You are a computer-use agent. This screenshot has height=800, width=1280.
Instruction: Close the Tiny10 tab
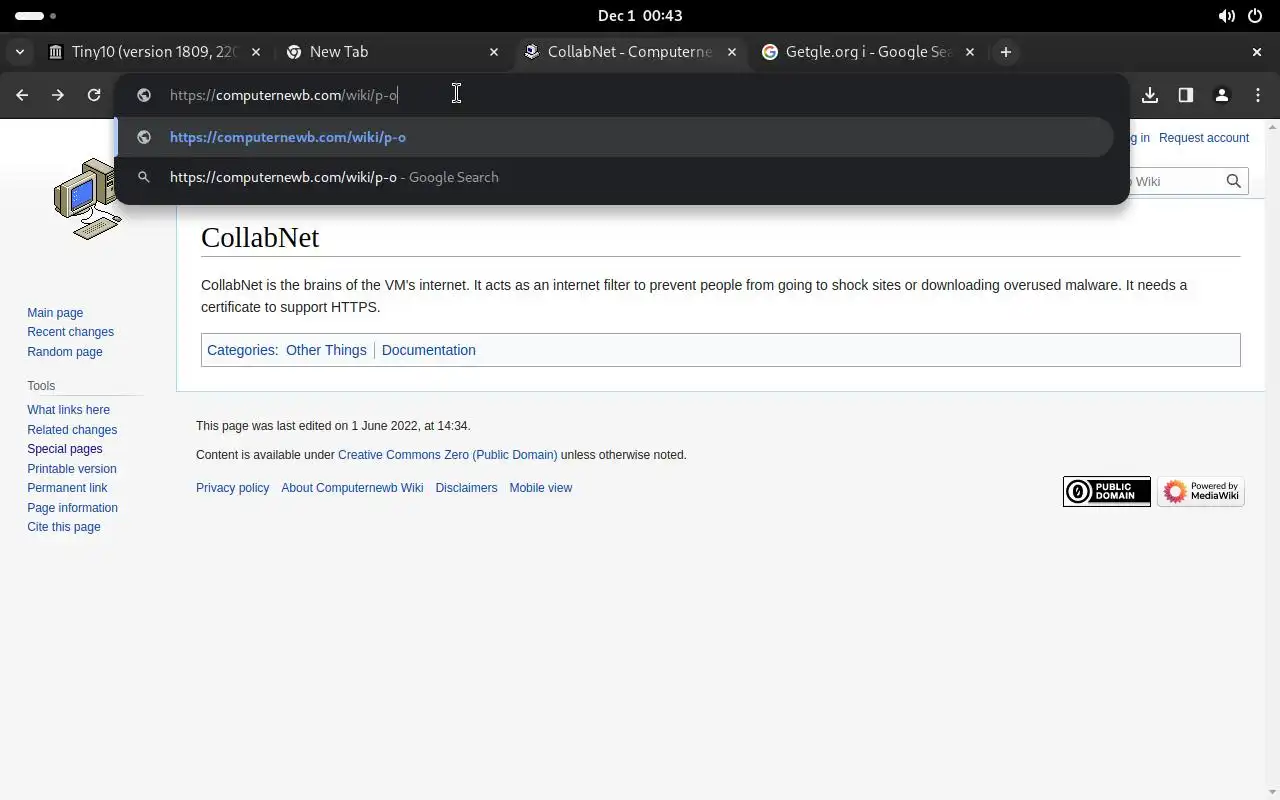[x=257, y=52]
